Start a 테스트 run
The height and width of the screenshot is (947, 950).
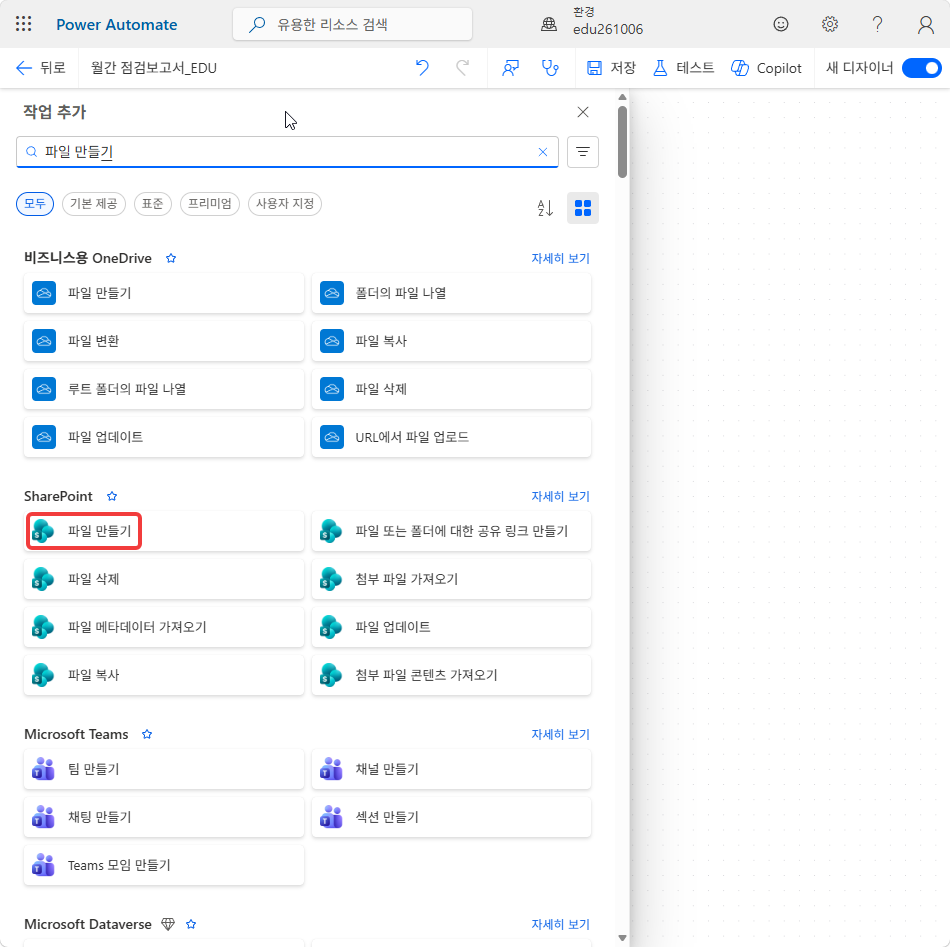683,68
